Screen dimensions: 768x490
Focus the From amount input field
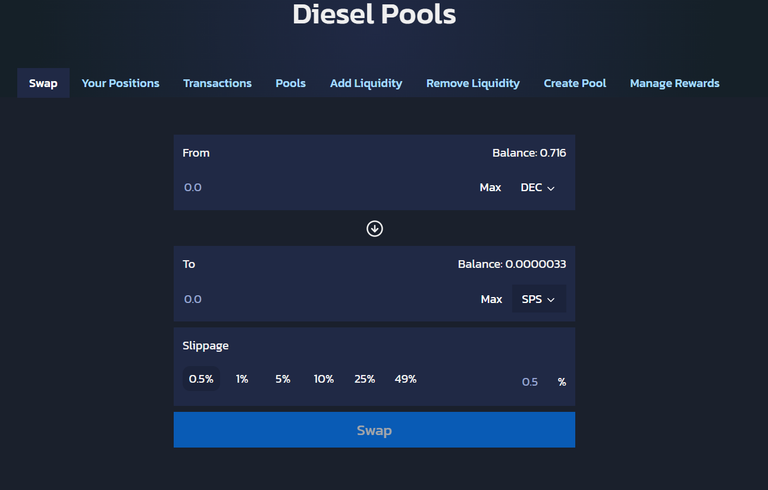[x=326, y=188]
